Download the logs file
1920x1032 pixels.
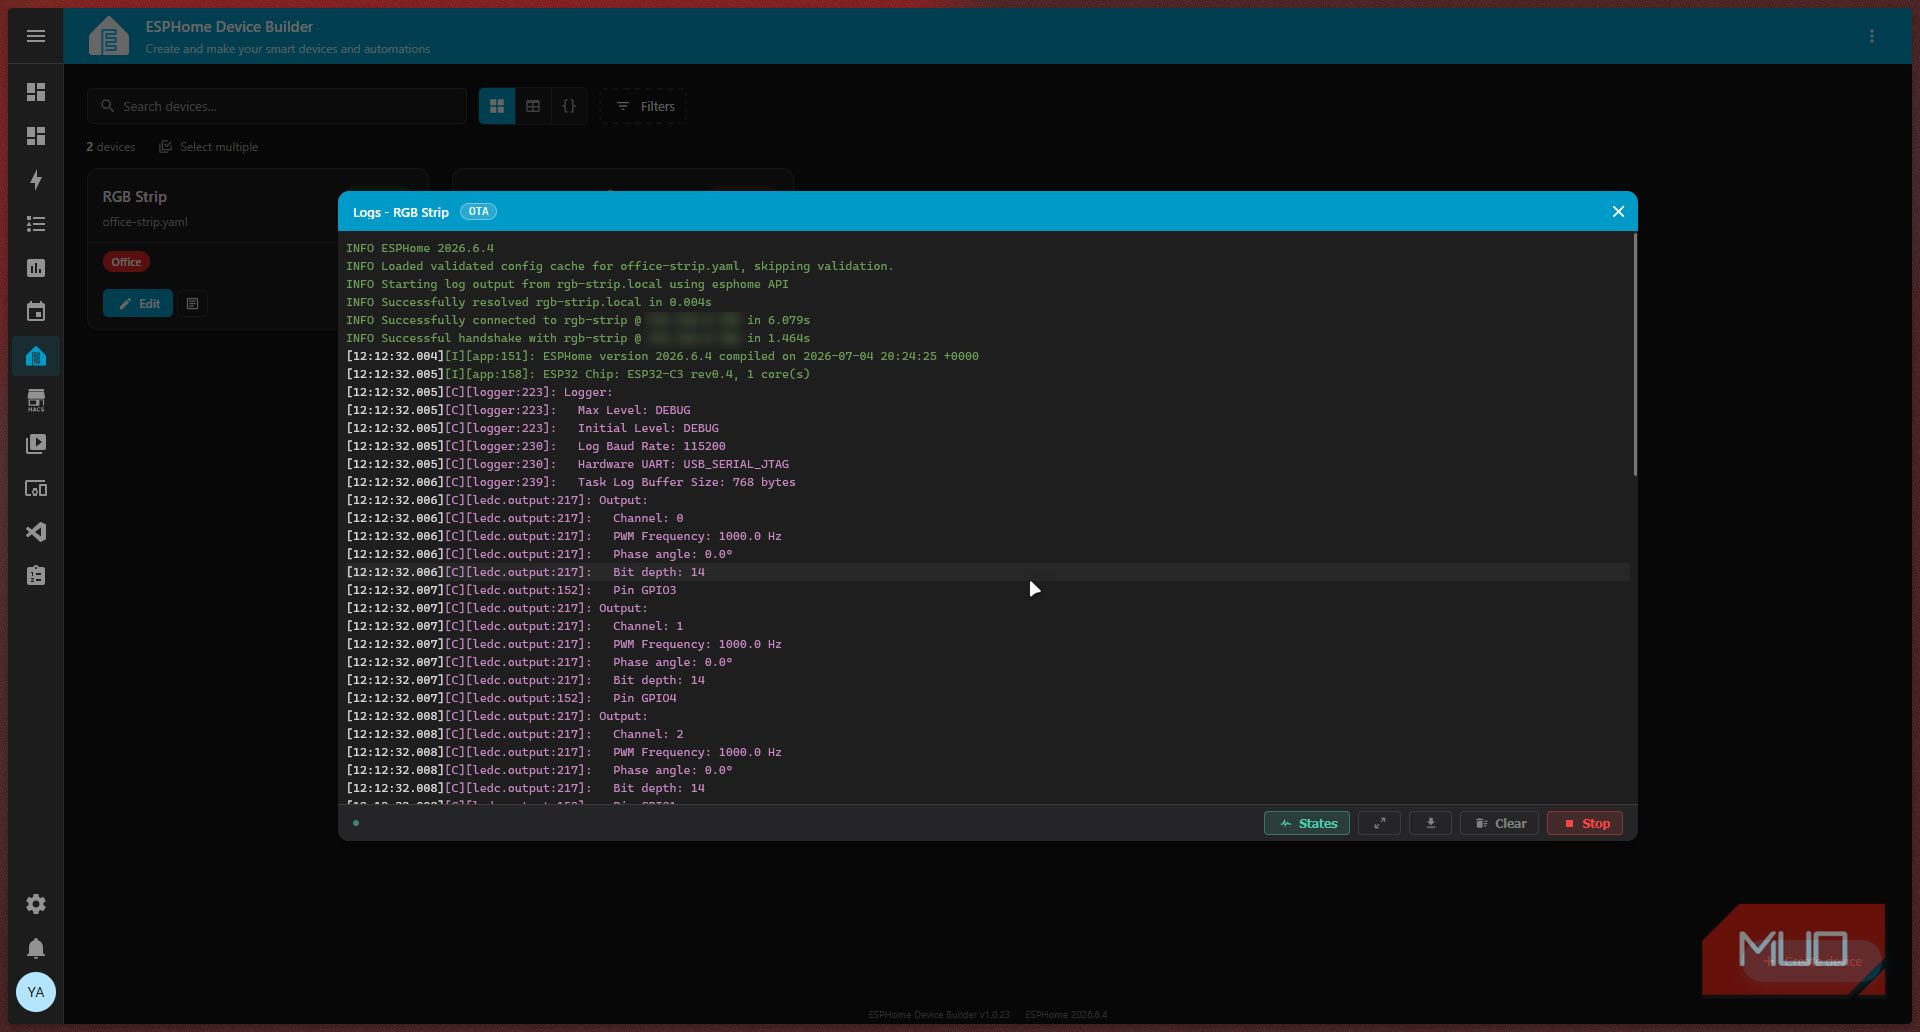(1430, 823)
